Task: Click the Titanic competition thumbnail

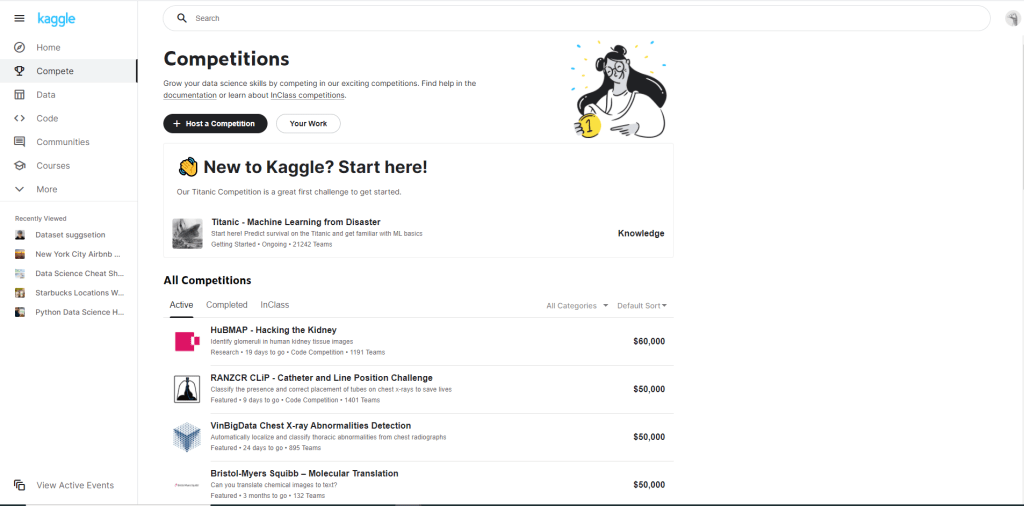Action: coord(187,233)
